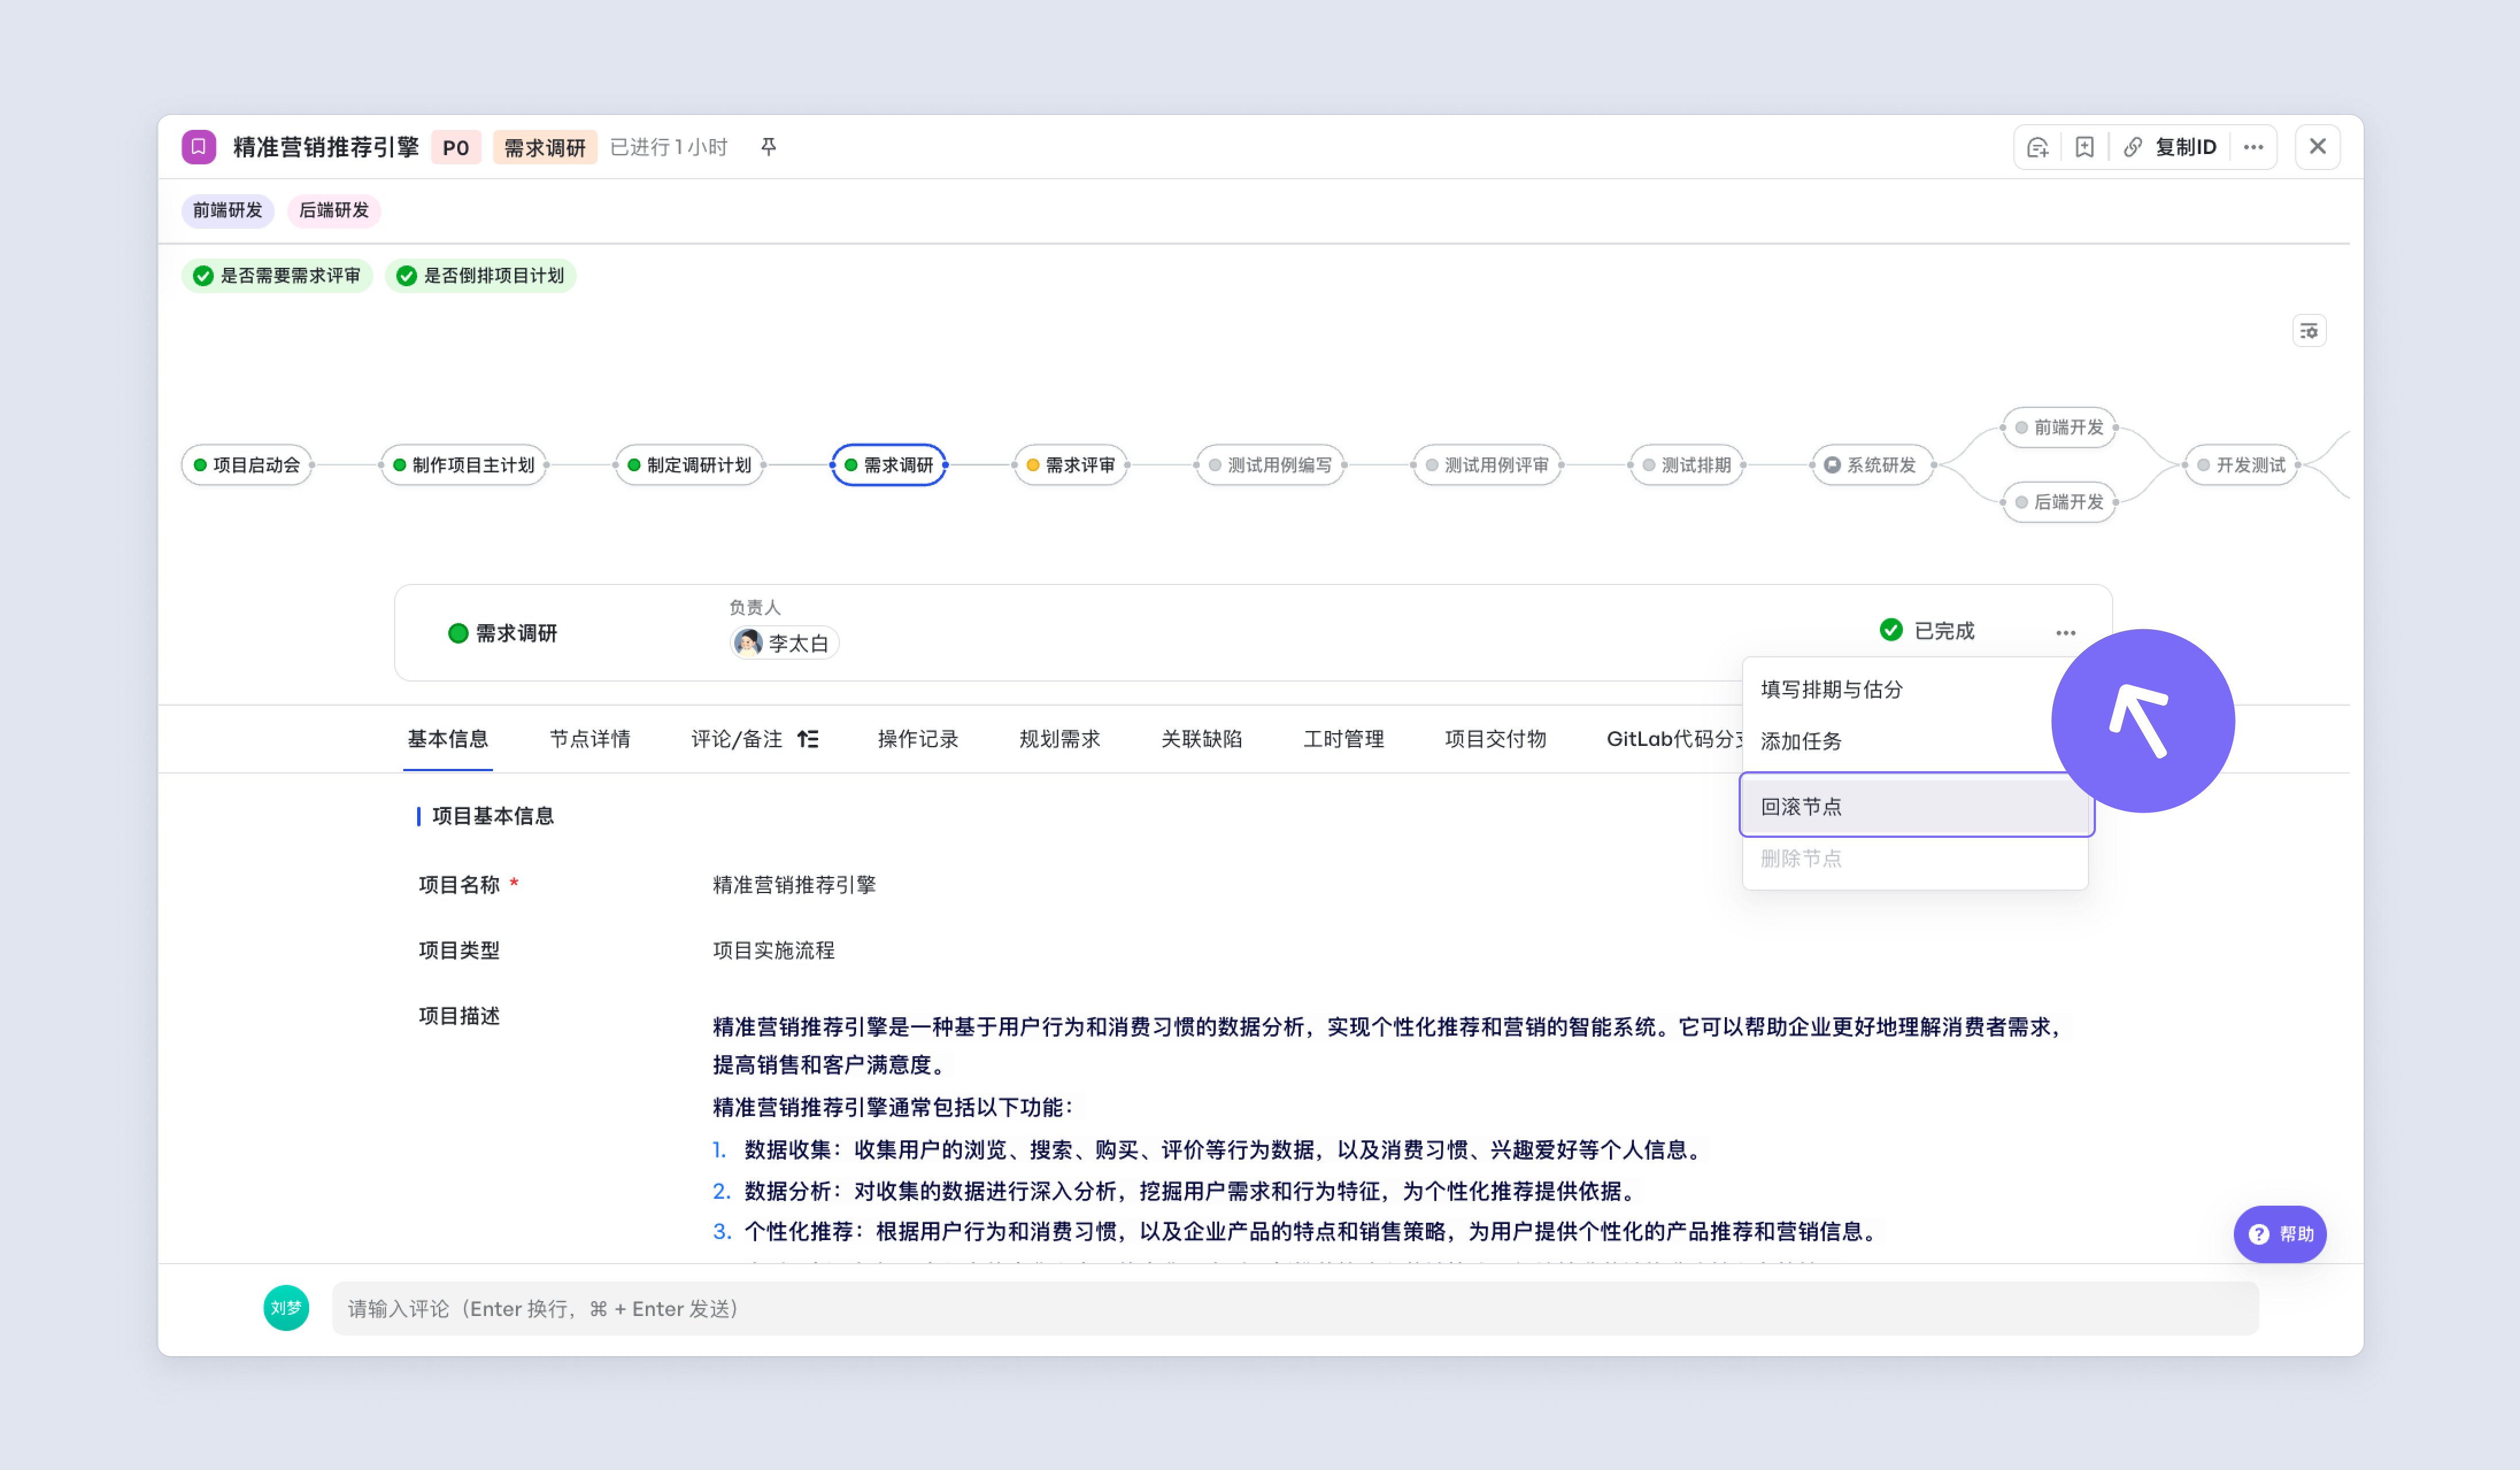Switch to the 基本信息 tab
This screenshot has height=1470, width=2520.
pos(448,739)
